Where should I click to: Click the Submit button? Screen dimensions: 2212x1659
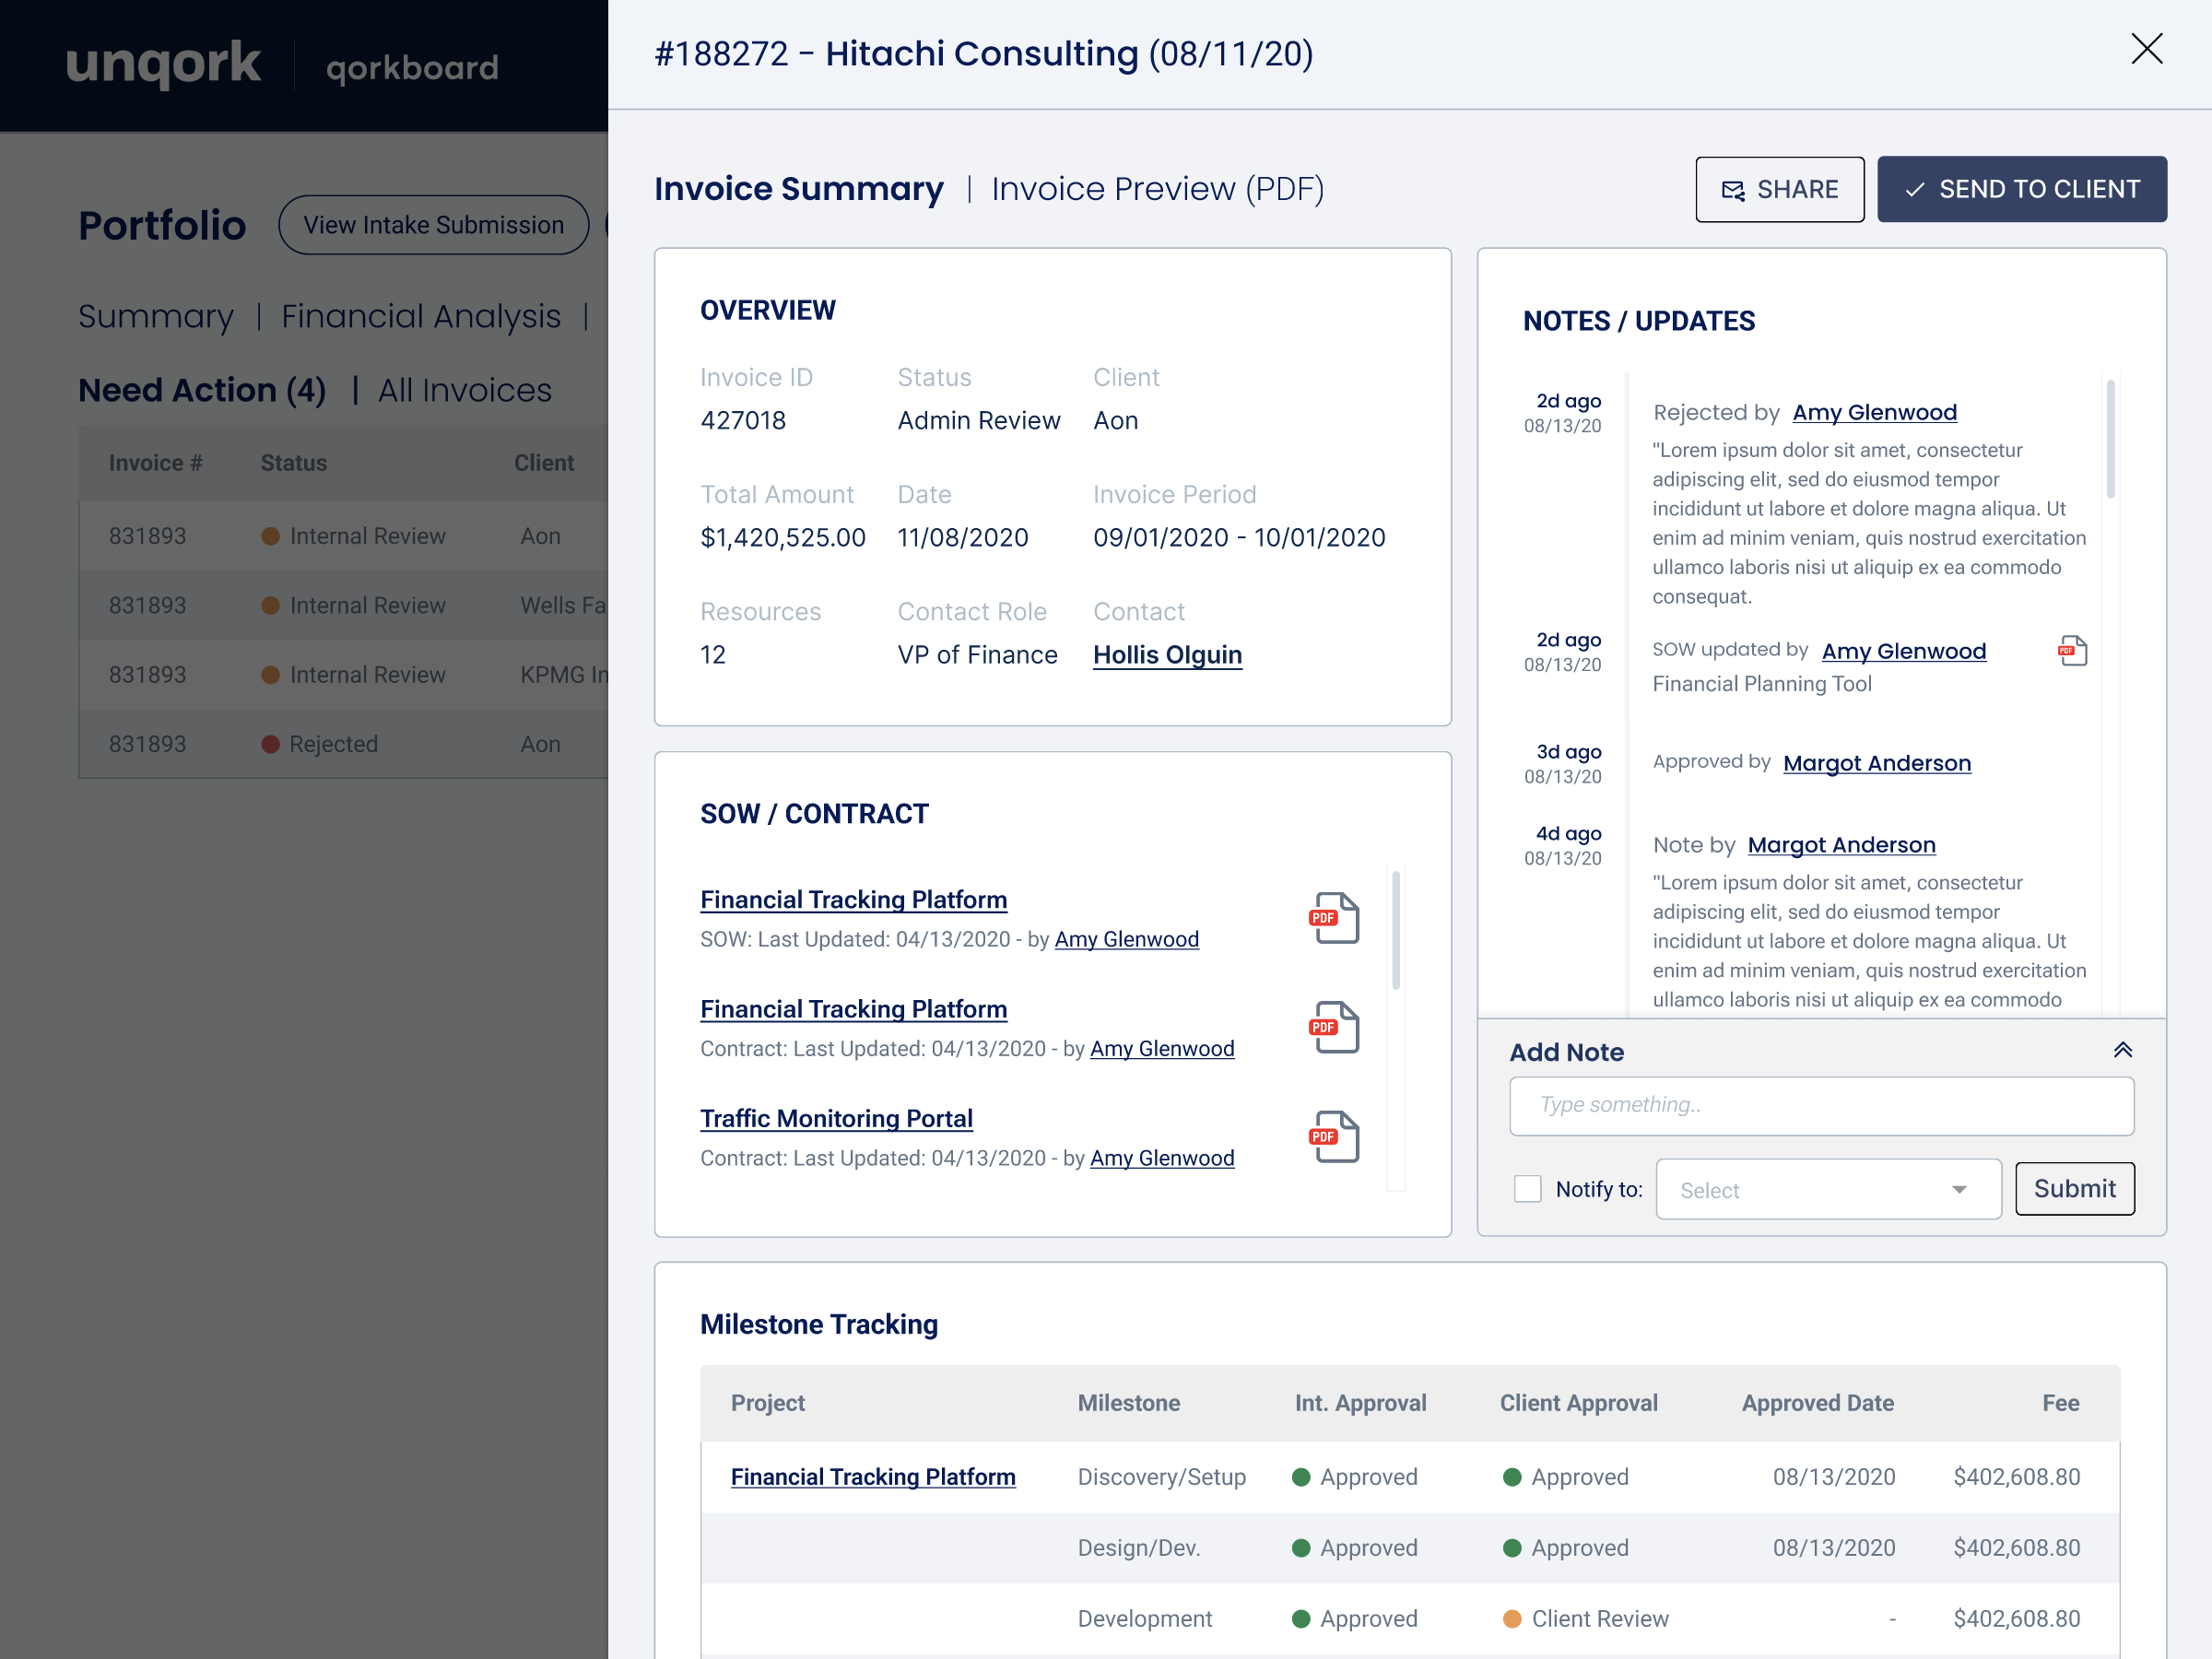coord(2074,1188)
